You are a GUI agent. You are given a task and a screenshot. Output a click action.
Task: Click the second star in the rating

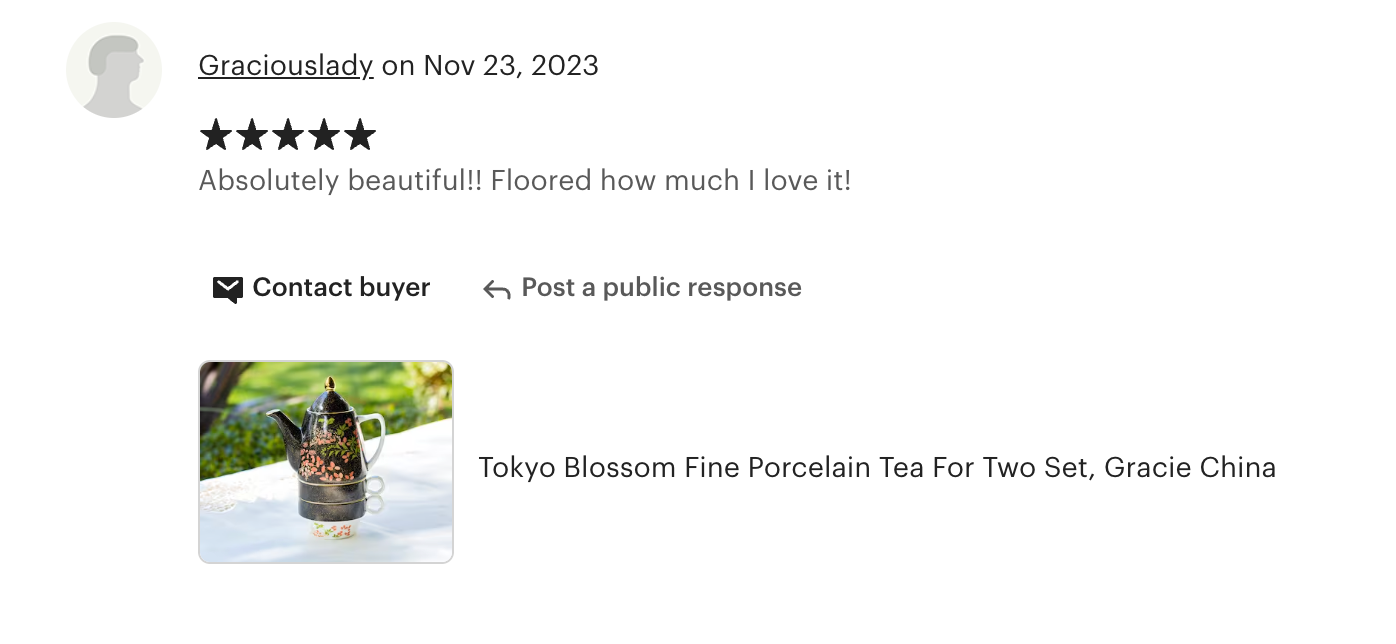(x=251, y=135)
